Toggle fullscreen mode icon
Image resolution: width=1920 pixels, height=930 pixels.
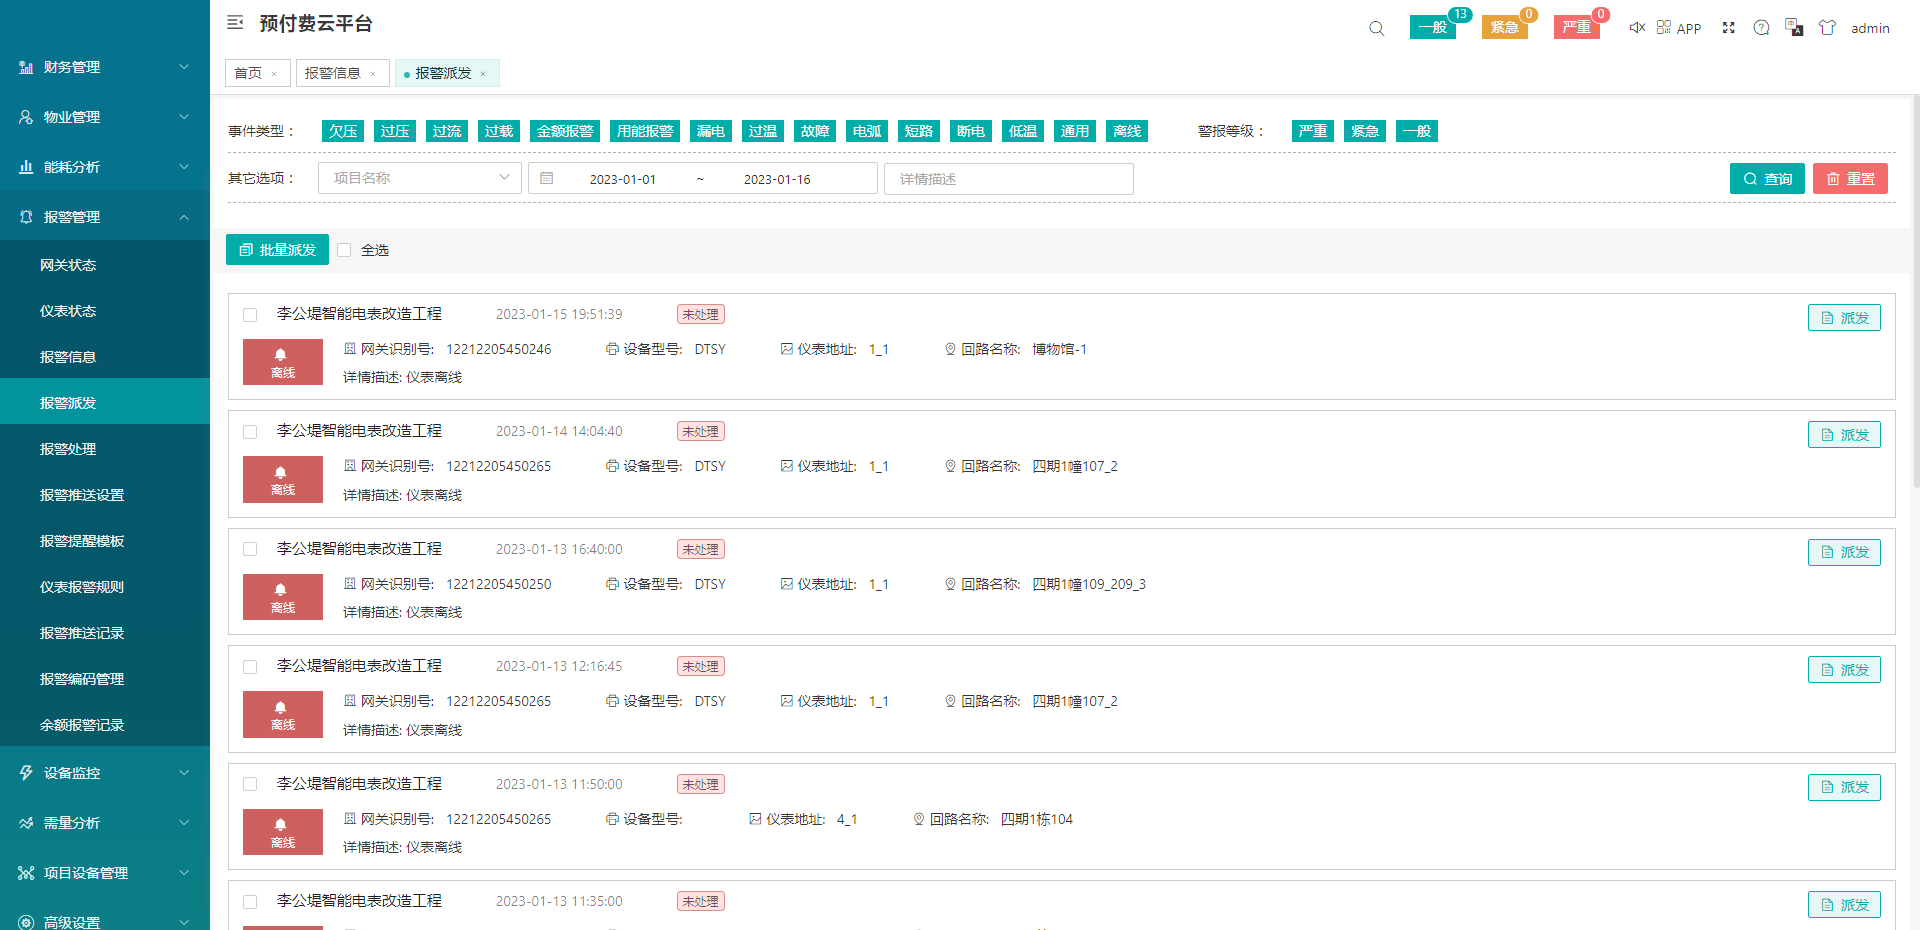pos(1729,28)
